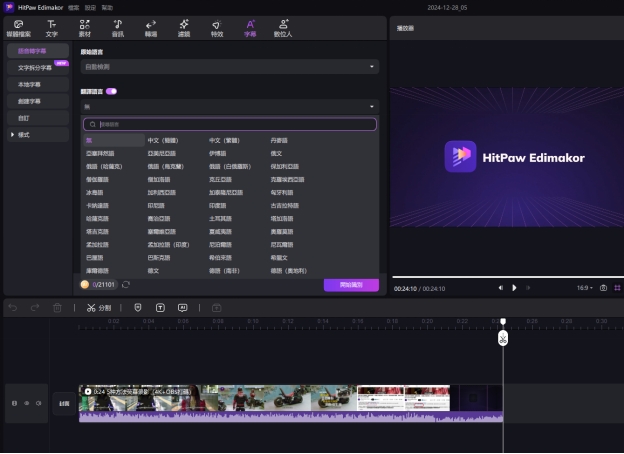Switch to the 本地字幕 sidebar tab
The image size is (624, 454).
(x=37, y=84)
